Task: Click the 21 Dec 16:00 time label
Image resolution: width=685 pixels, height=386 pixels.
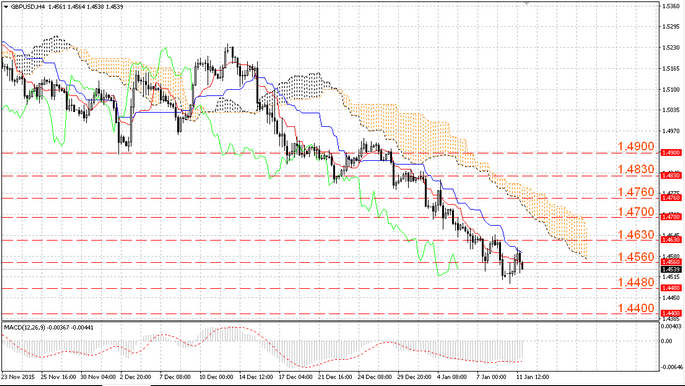Action: tap(335, 376)
